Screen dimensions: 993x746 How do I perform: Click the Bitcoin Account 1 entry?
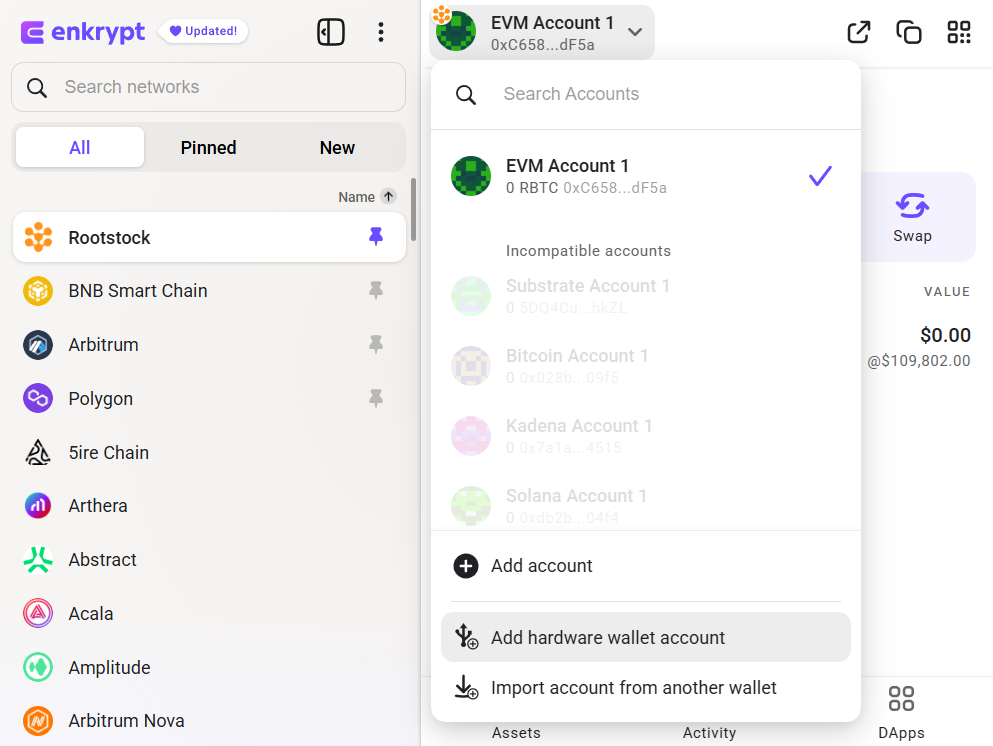tap(645, 366)
